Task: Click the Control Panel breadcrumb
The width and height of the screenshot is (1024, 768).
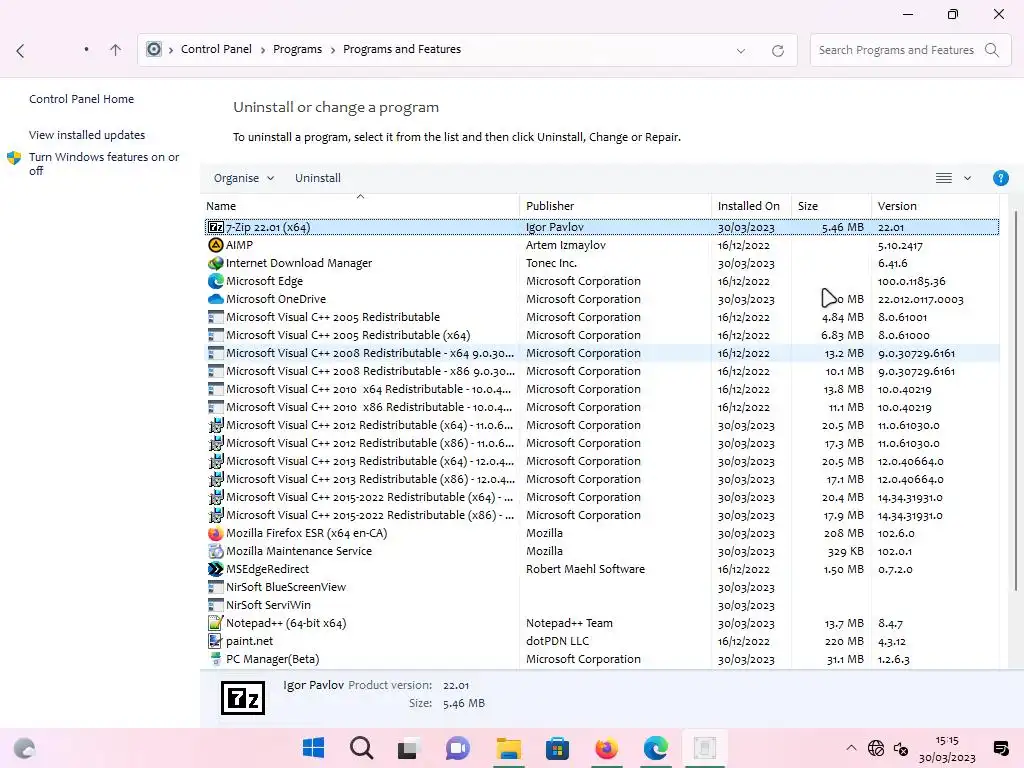Action: pyautogui.click(x=216, y=50)
